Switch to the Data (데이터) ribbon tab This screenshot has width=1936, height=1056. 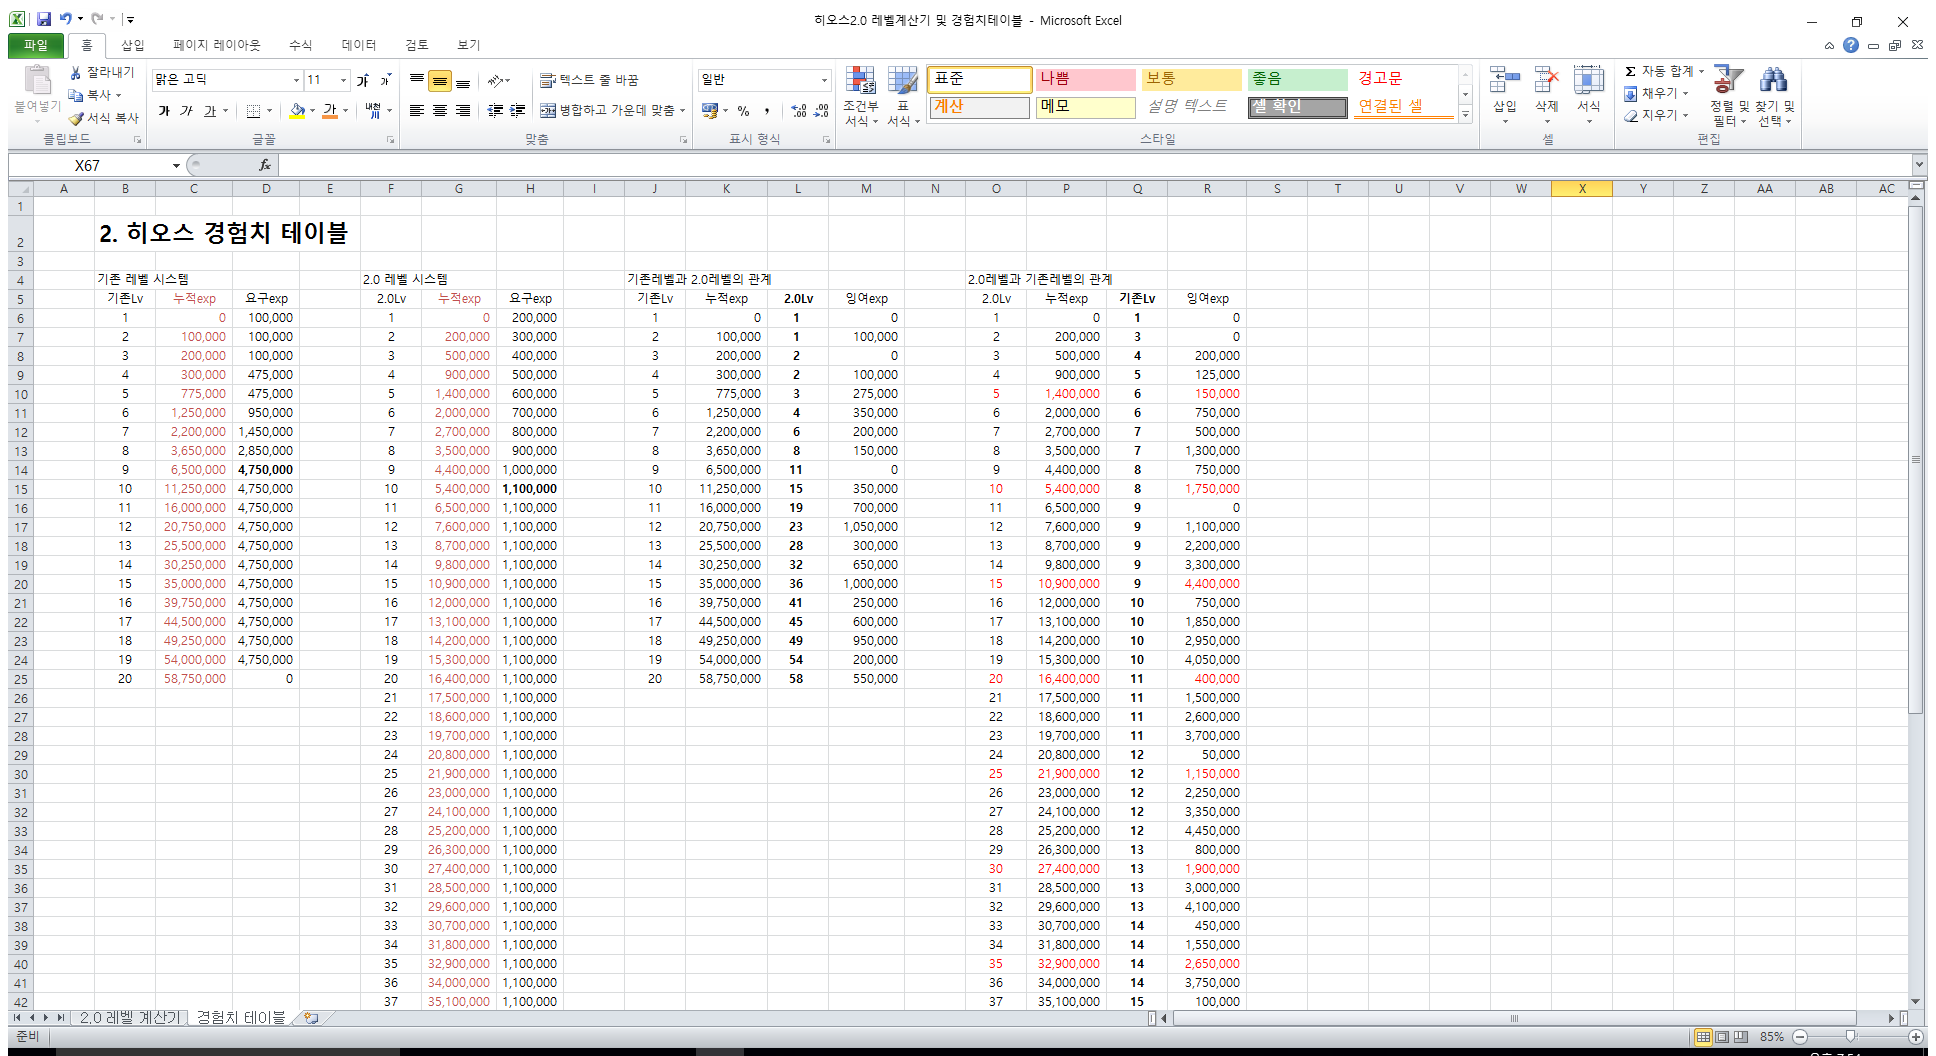pos(359,45)
